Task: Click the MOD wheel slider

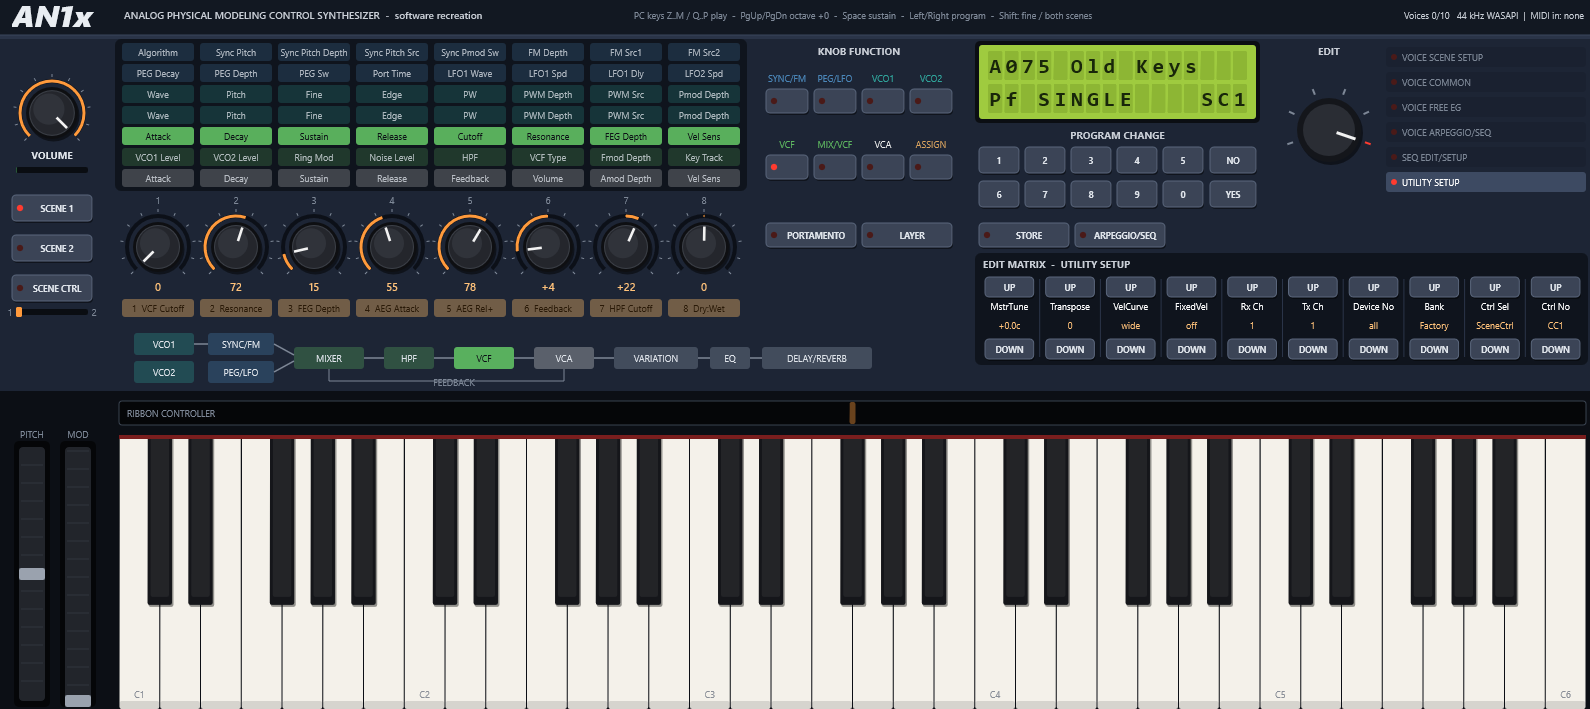Action: [78, 574]
